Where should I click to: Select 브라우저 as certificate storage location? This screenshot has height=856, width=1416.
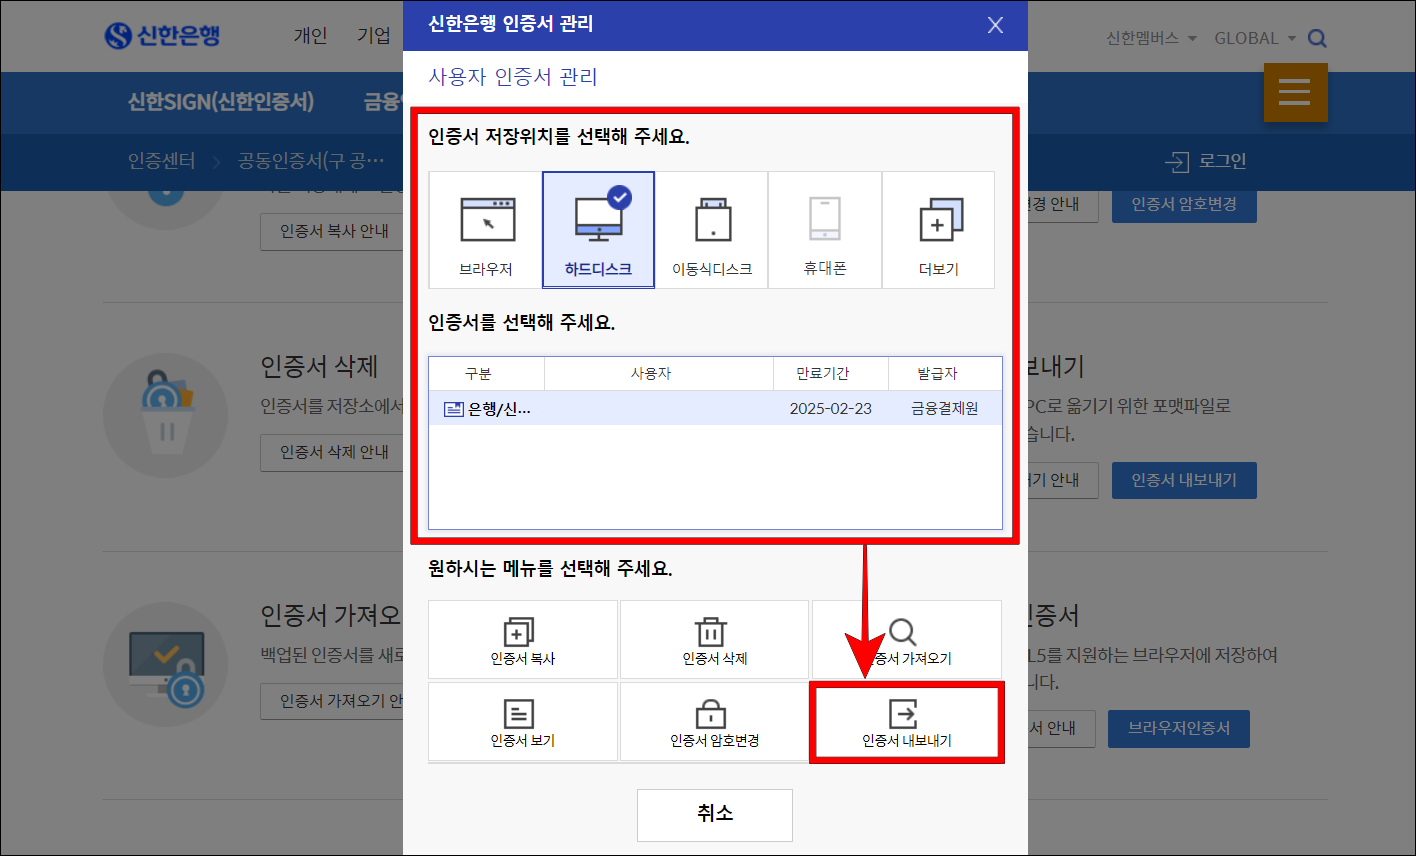coord(486,229)
